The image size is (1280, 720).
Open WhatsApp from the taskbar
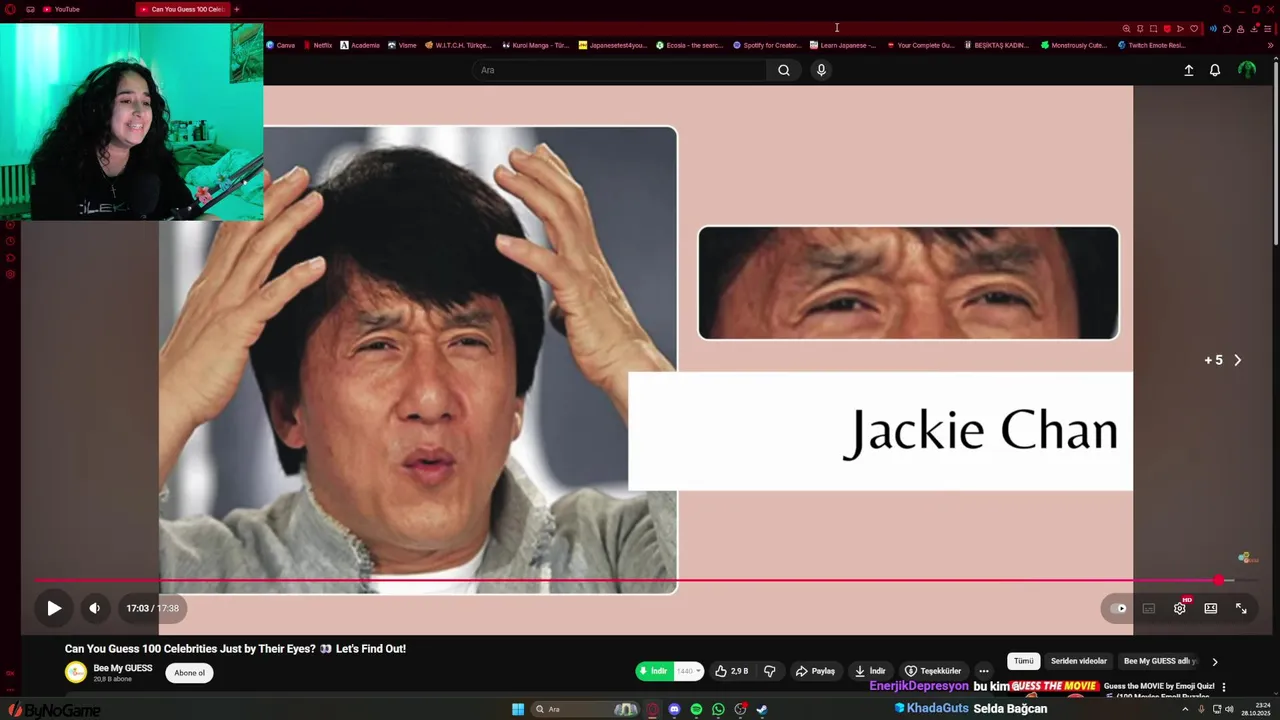tap(718, 709)
